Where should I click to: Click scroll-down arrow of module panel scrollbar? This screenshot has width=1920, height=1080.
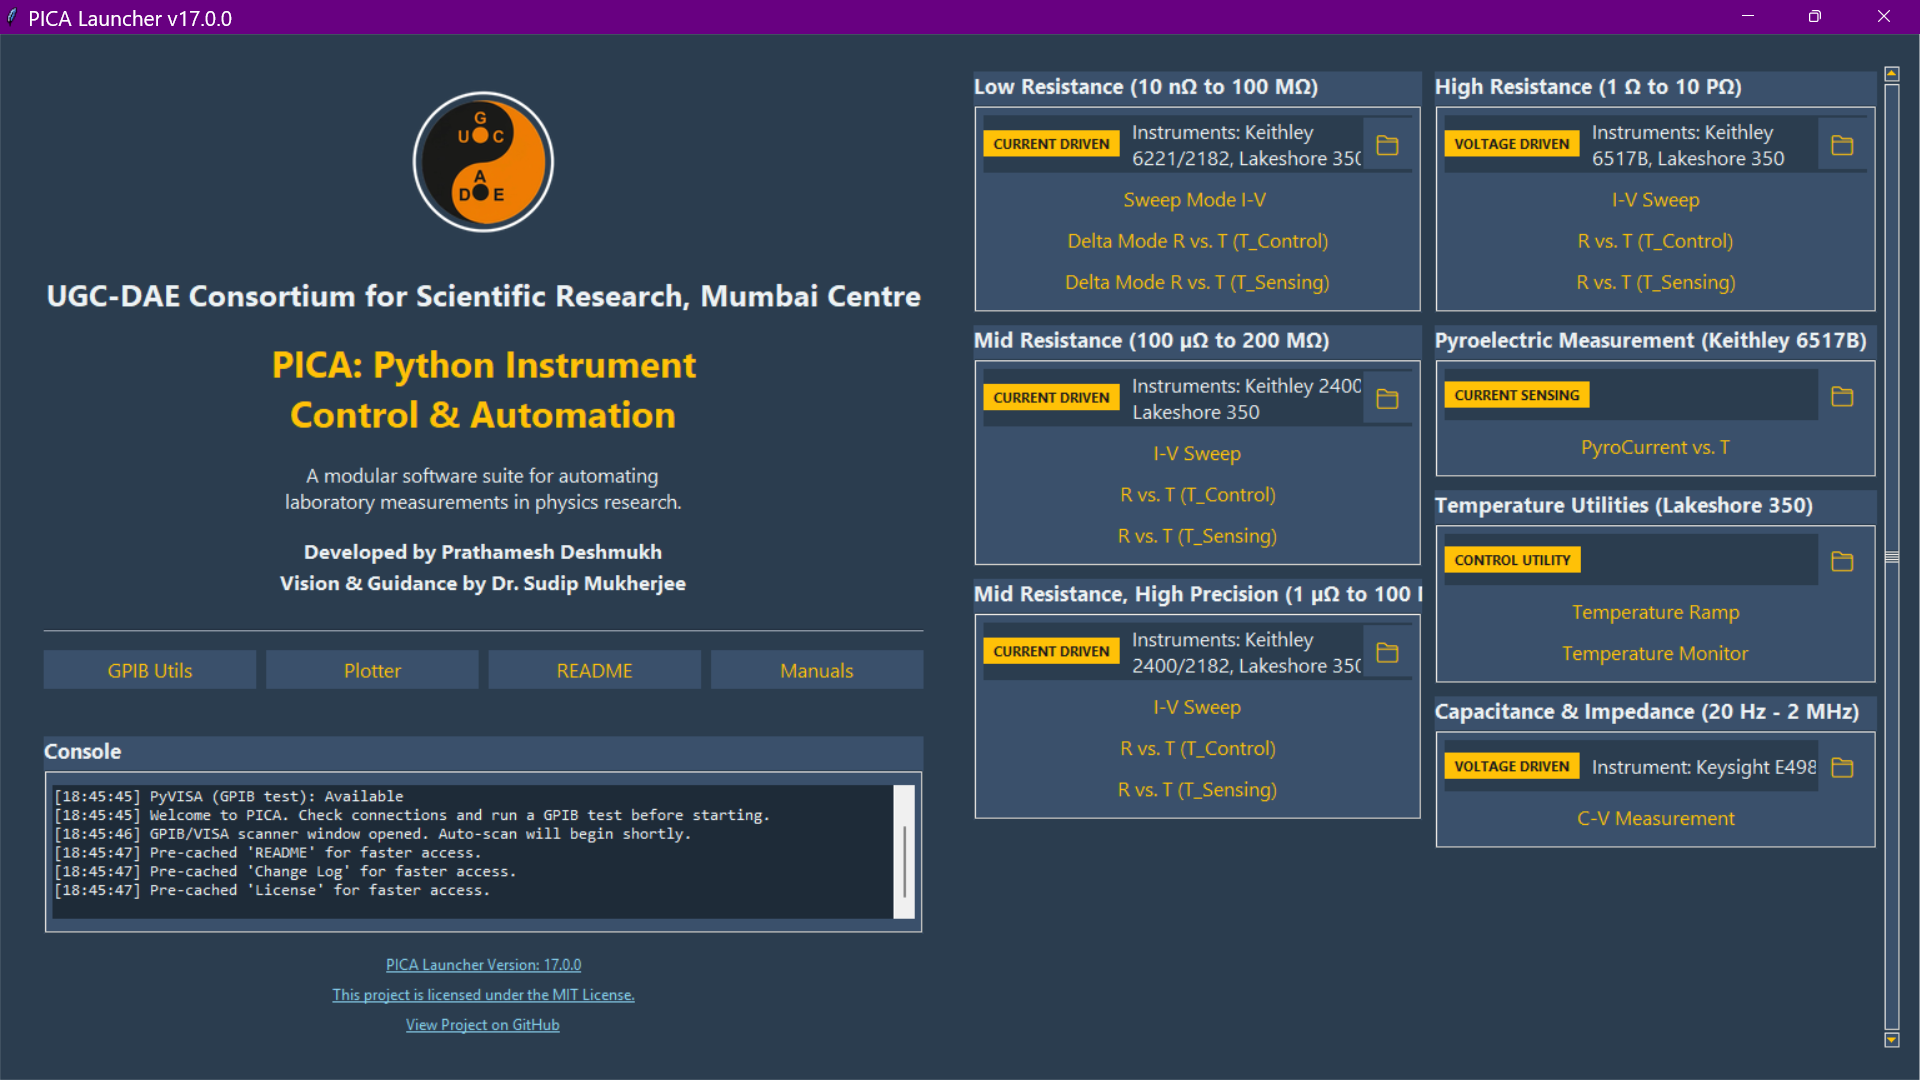pyautogui.click(x=1891, y=1041)
